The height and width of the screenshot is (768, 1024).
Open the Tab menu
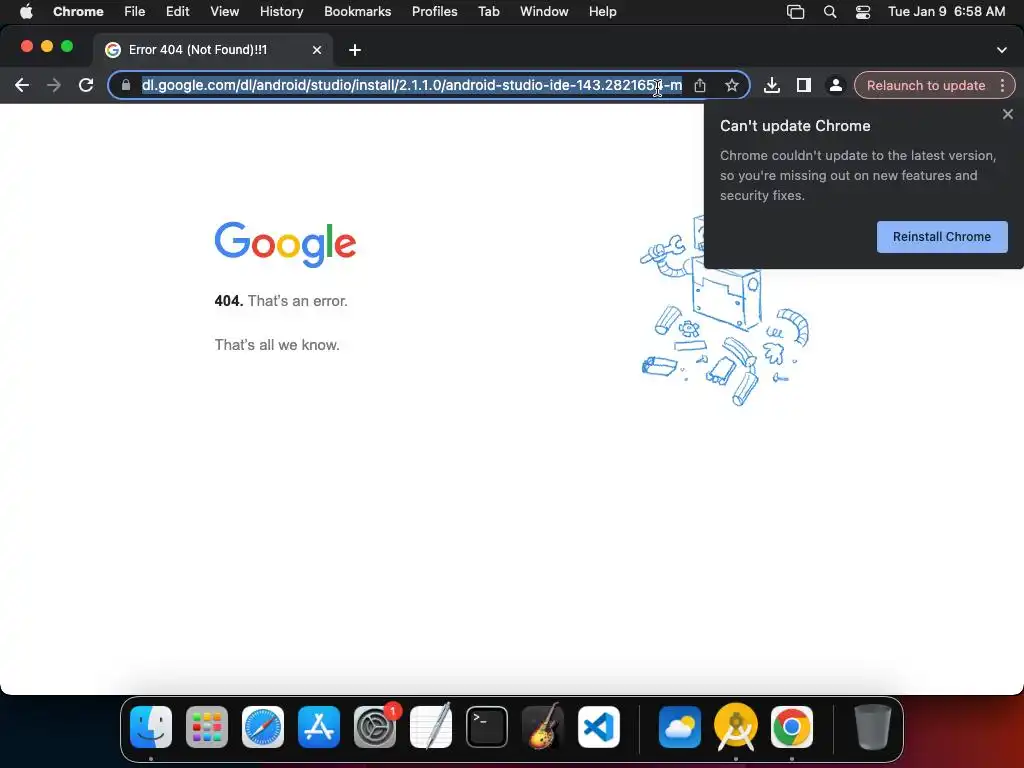point(488,11)
